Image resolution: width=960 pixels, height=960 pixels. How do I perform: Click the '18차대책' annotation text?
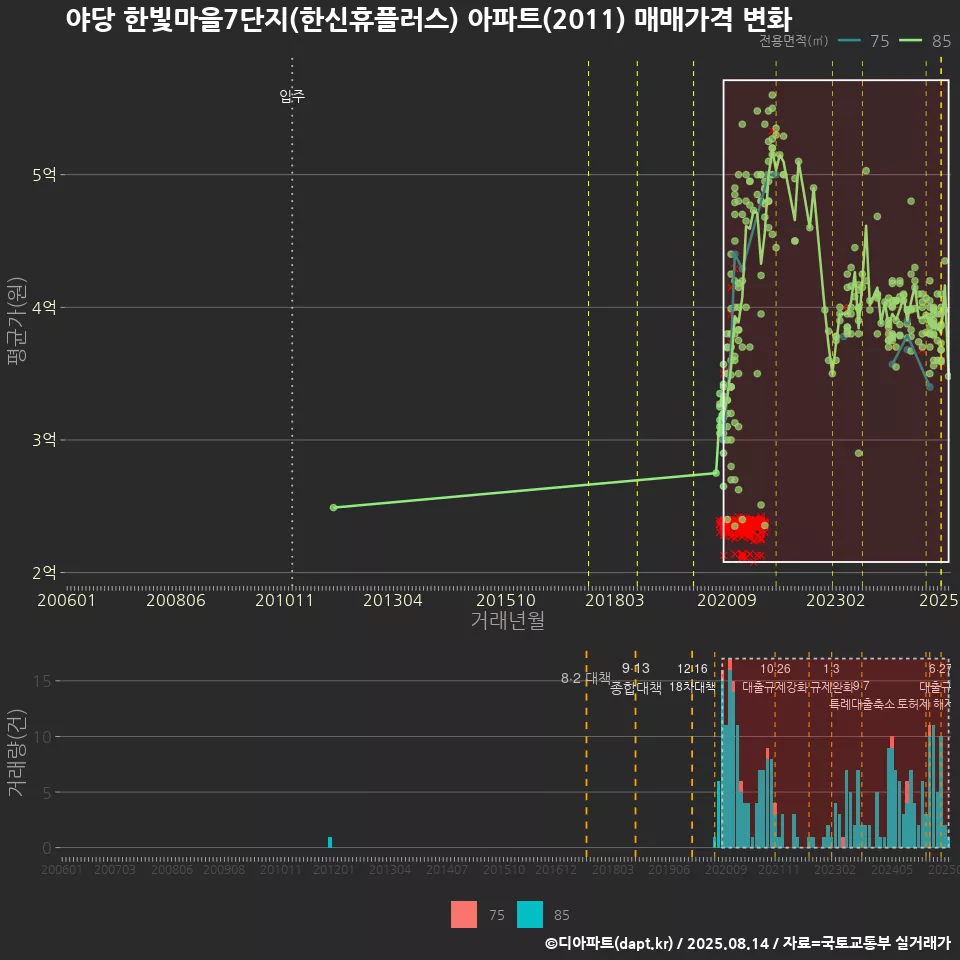[692, 687]
